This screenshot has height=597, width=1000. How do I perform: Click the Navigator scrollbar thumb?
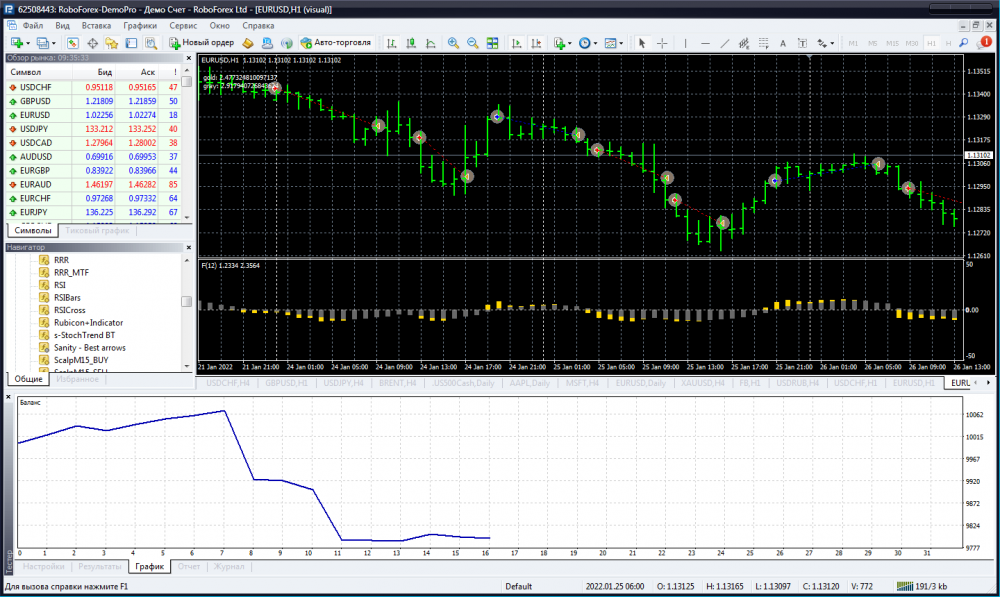186,301
